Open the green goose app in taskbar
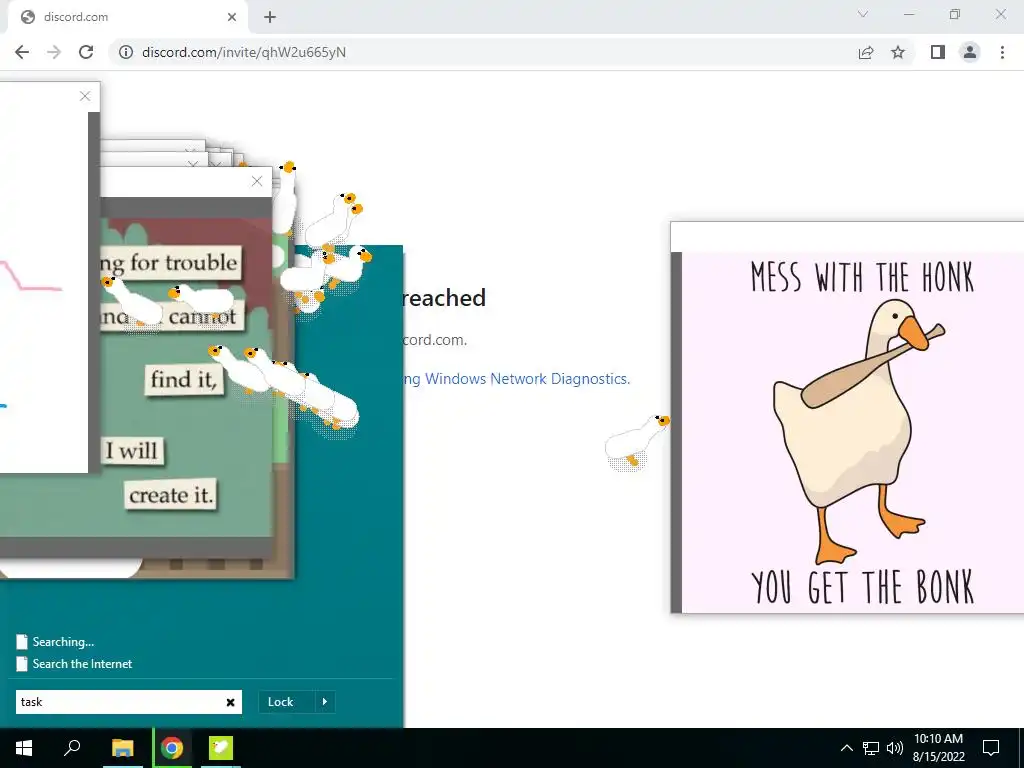The image size is (1024, 768). pyautogui.click(x=221, y=748)
